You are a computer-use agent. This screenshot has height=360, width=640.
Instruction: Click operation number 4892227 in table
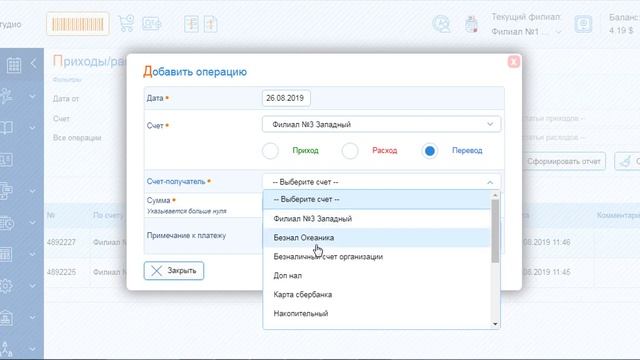(61, 242)
